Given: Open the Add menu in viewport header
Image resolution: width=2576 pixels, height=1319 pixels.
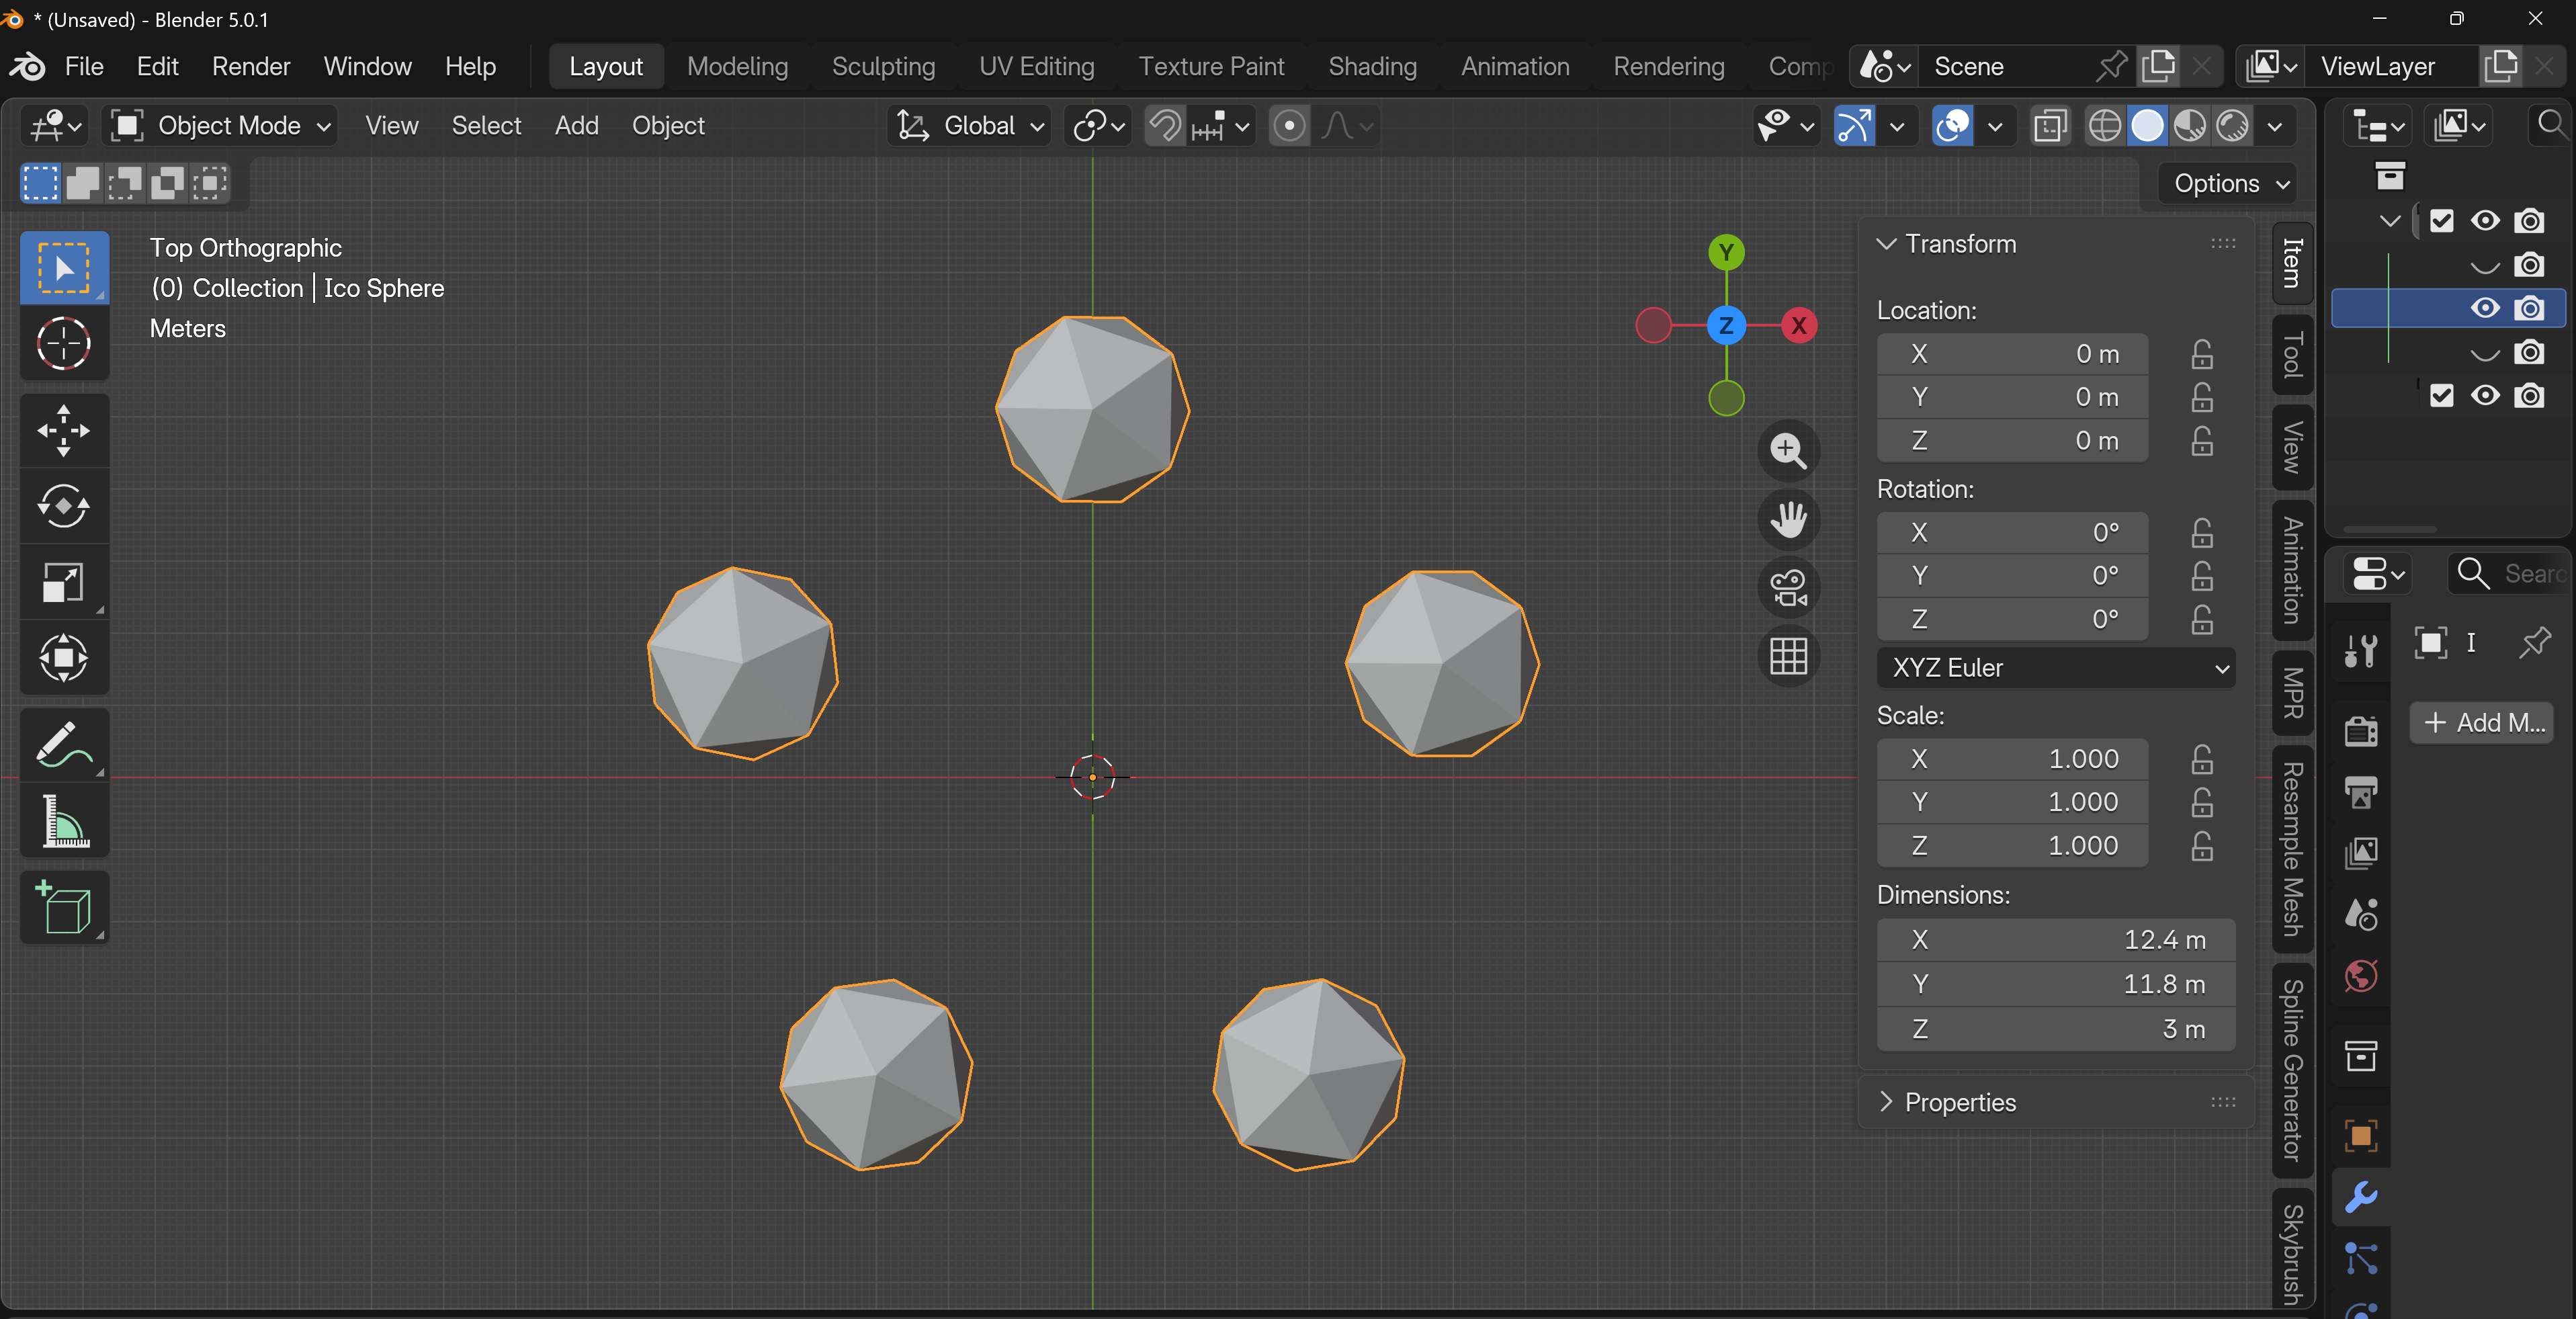Looking at the screenshot, I should point(577,126).
